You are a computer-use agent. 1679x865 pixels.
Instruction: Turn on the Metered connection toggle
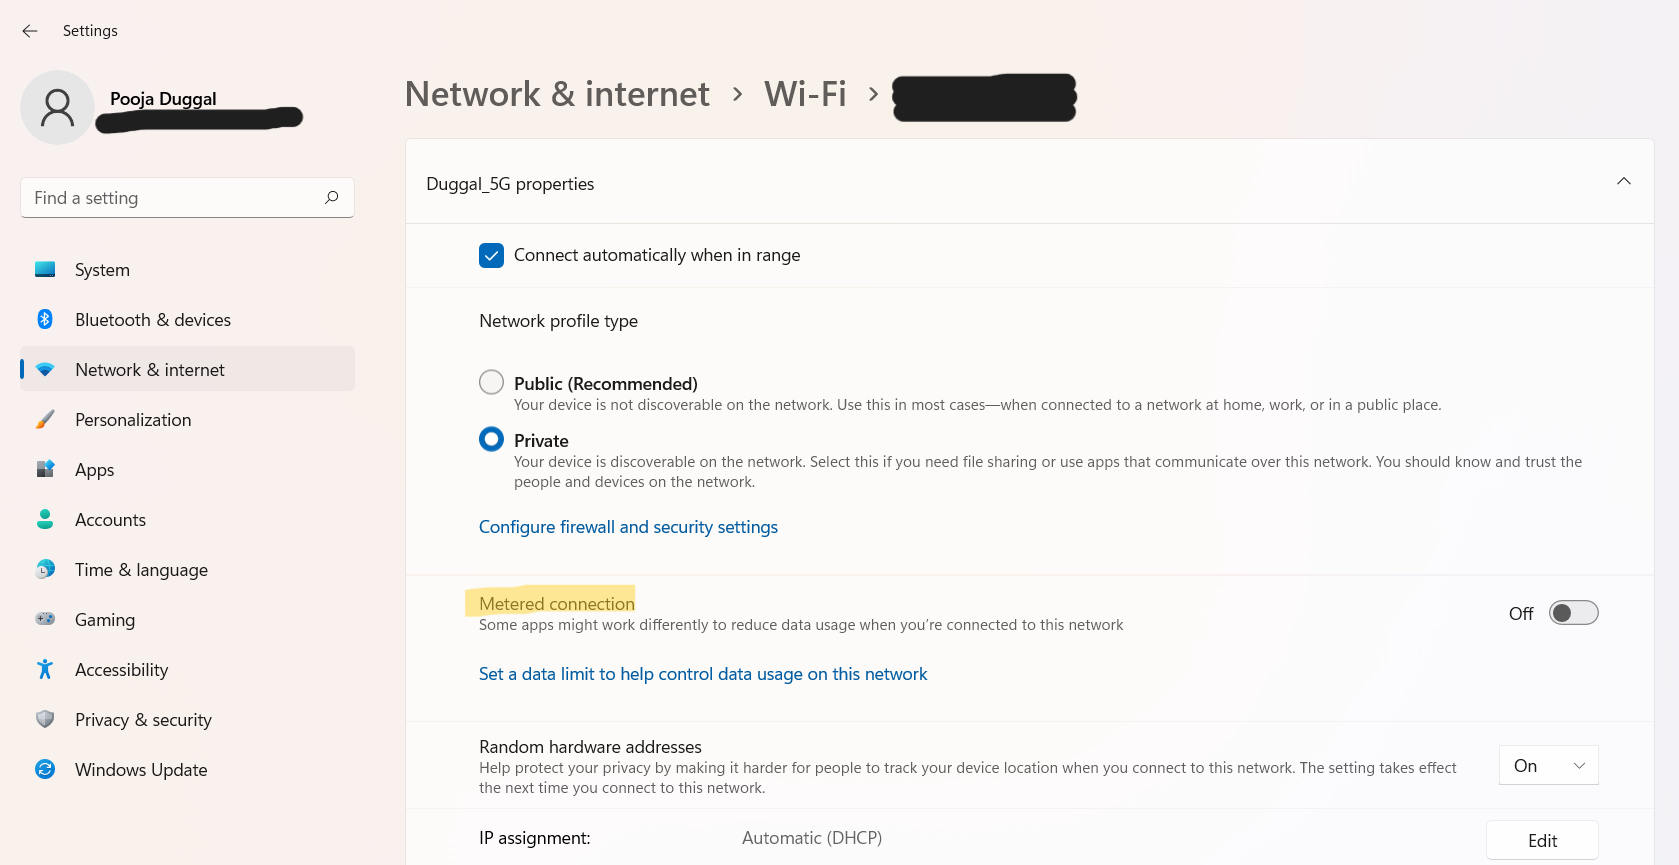point(1573,613)
